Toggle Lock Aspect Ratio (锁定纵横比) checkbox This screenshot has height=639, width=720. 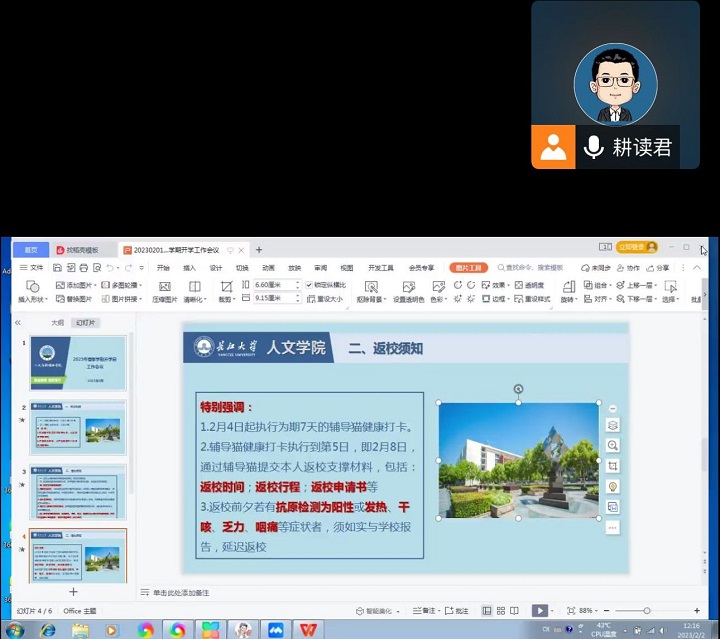coord(308,285)
